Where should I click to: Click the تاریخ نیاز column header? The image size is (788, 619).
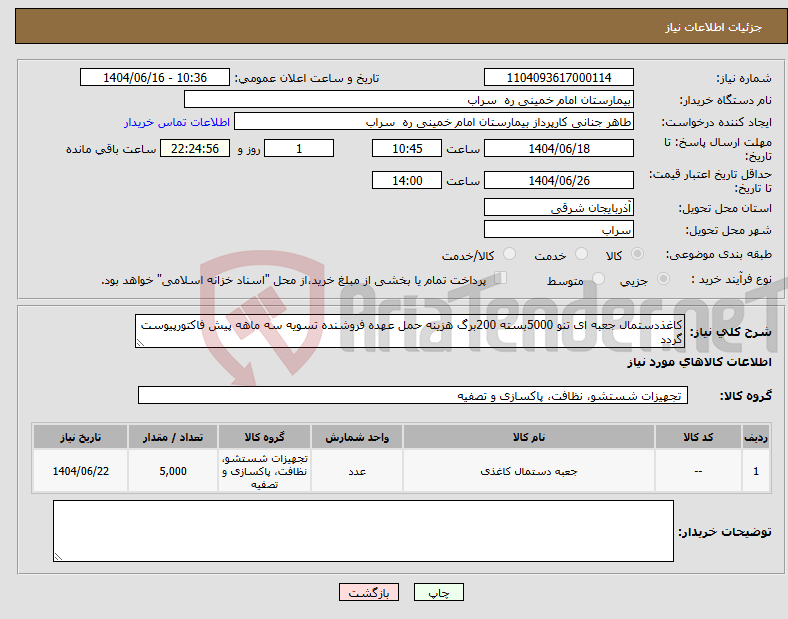[x=80, y=437]
